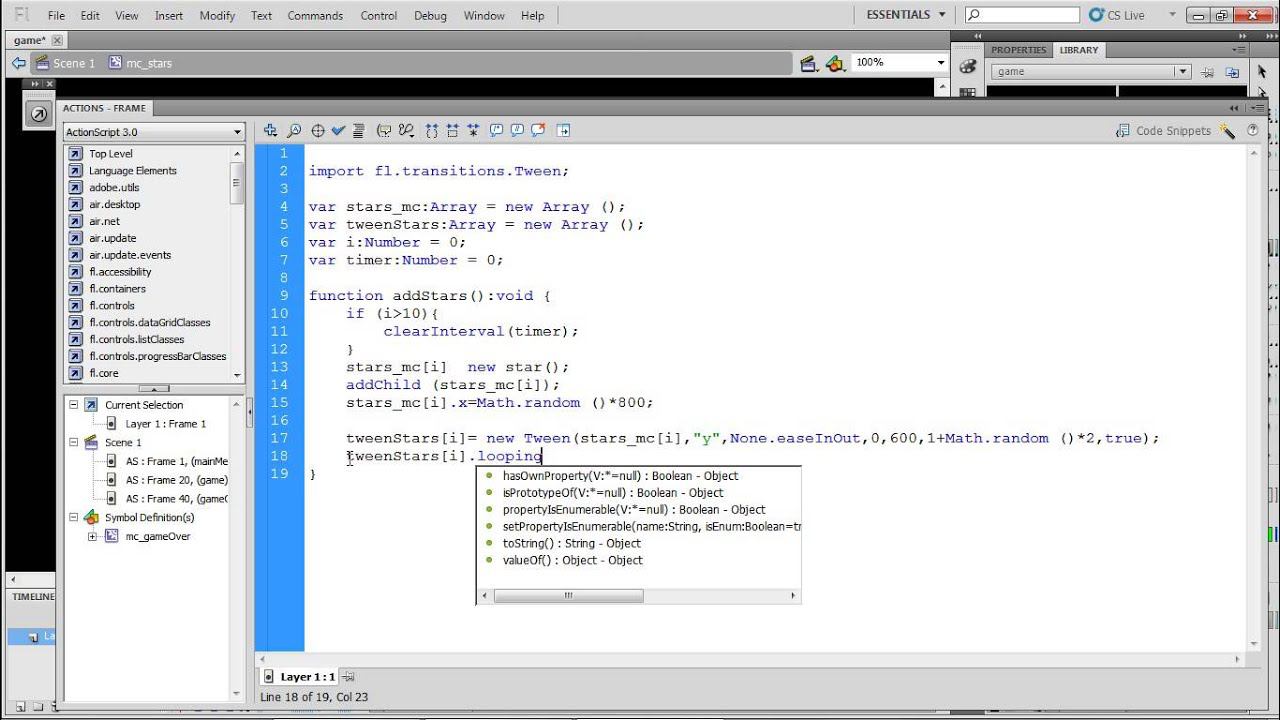The width and height of the screenshot is (1280, 720).
Task: Switch to the PROPERTIES tab
Action: (x=1018, y=50)
